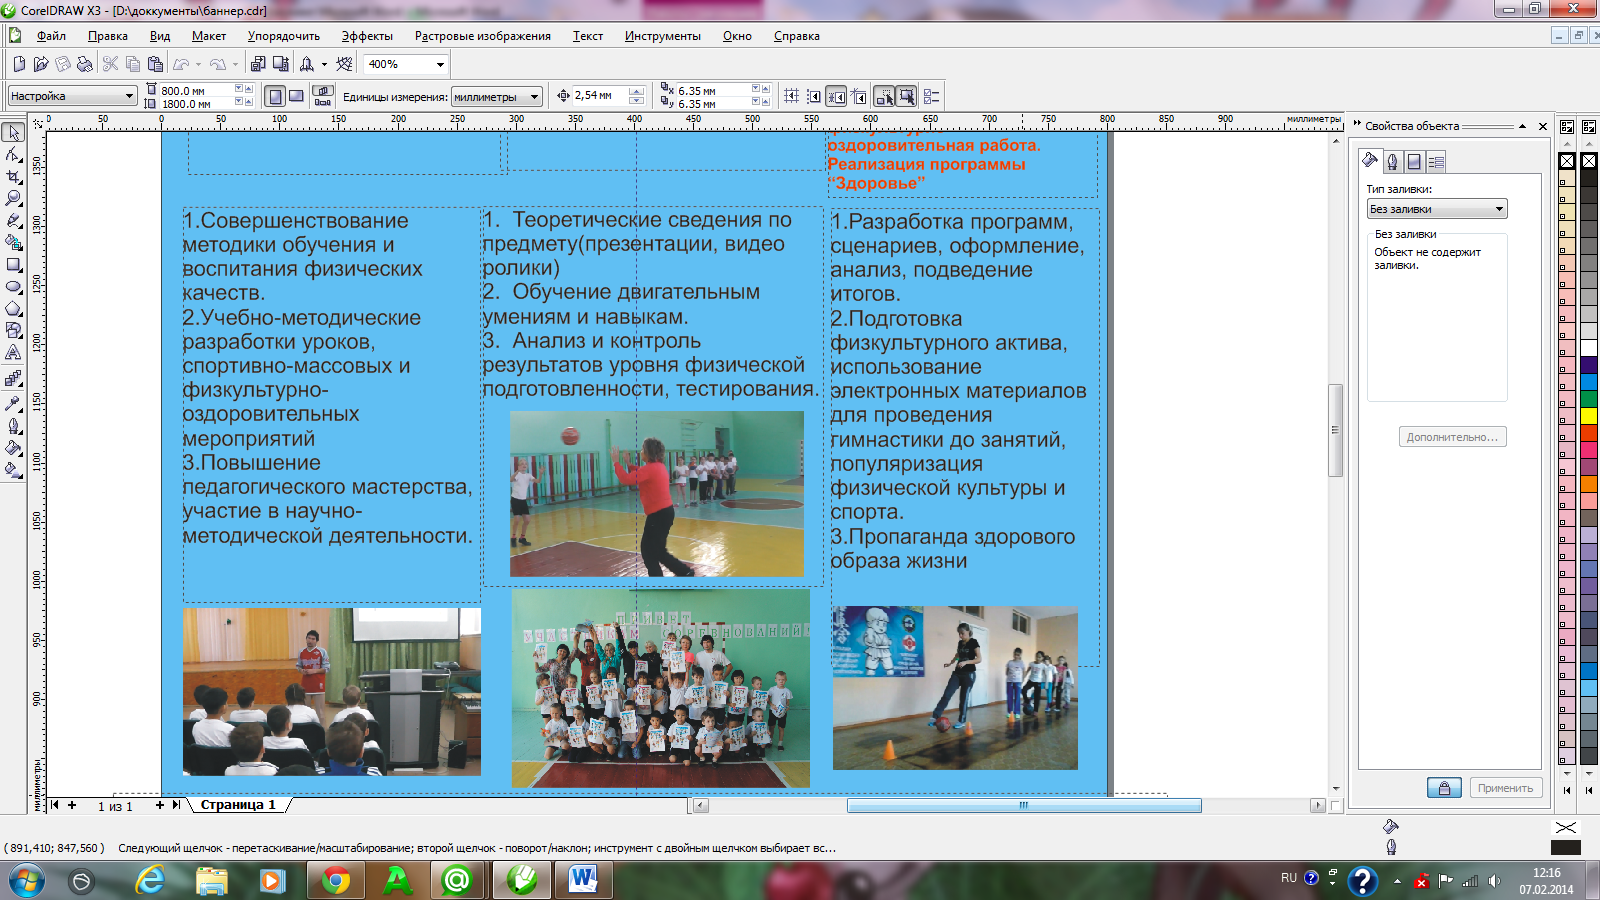Viewport: 1600px width, 900px height.
Task: Toggle Treat As Filled button
Action: (906, 96)
